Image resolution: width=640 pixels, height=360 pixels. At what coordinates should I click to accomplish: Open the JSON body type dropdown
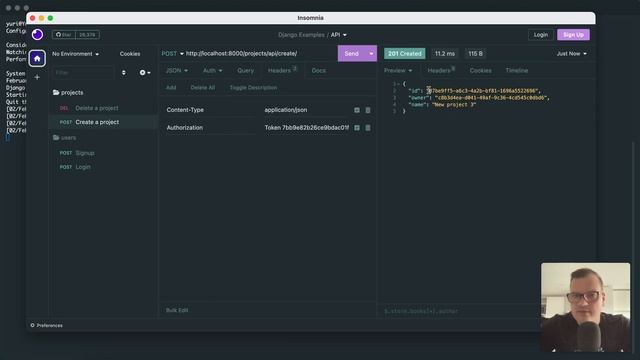click(x=177, y=71)
